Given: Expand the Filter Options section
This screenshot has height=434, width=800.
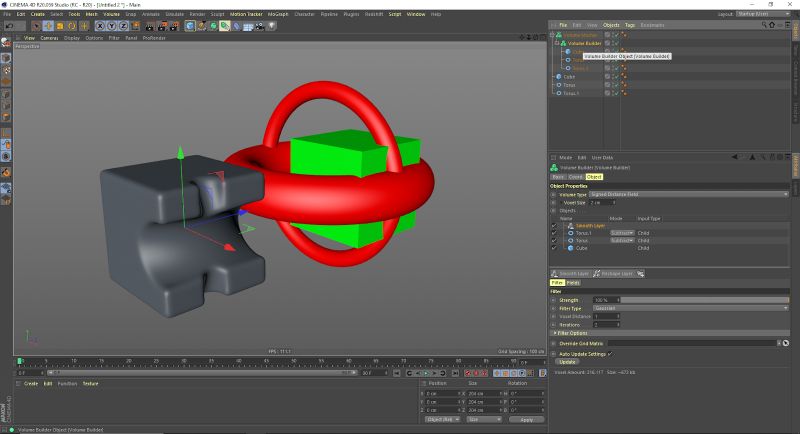Looking at the screenshot, I should (x=554, y=333).
